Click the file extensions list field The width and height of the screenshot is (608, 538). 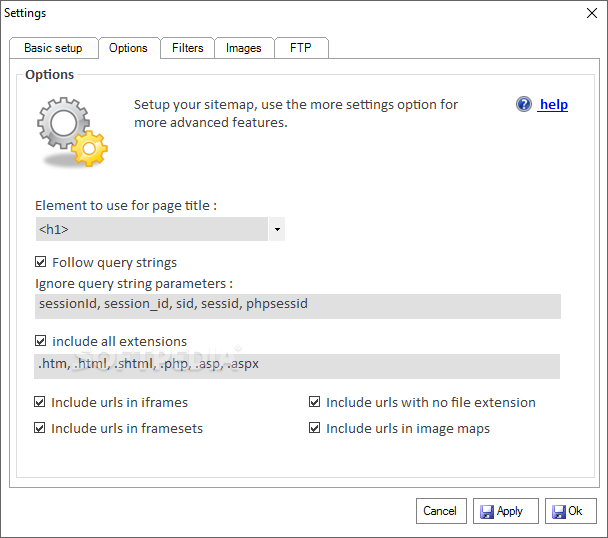tap(297, 365)
